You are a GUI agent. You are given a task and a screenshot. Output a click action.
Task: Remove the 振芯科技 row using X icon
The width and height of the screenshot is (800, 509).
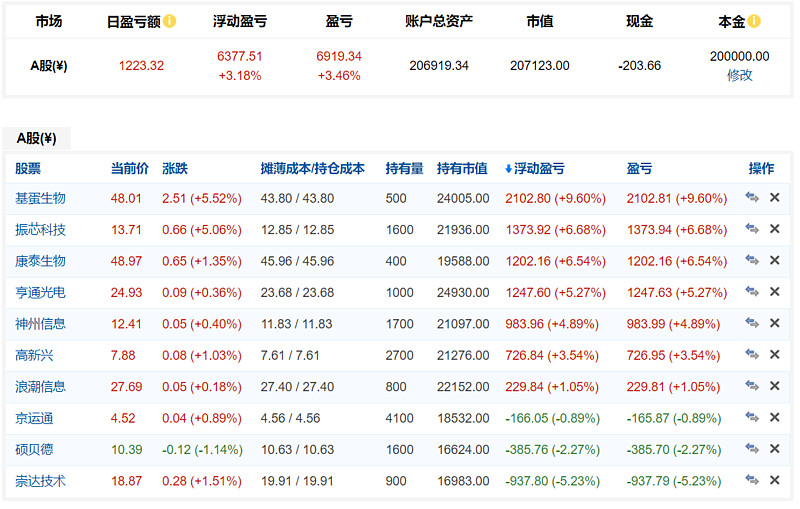pos(774,229)
